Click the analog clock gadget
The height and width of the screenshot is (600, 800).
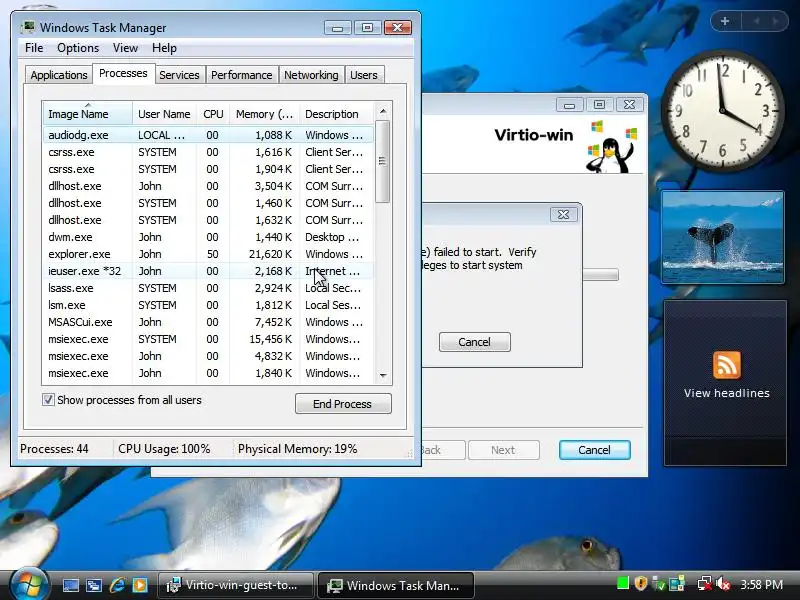[x=722, y=111]
